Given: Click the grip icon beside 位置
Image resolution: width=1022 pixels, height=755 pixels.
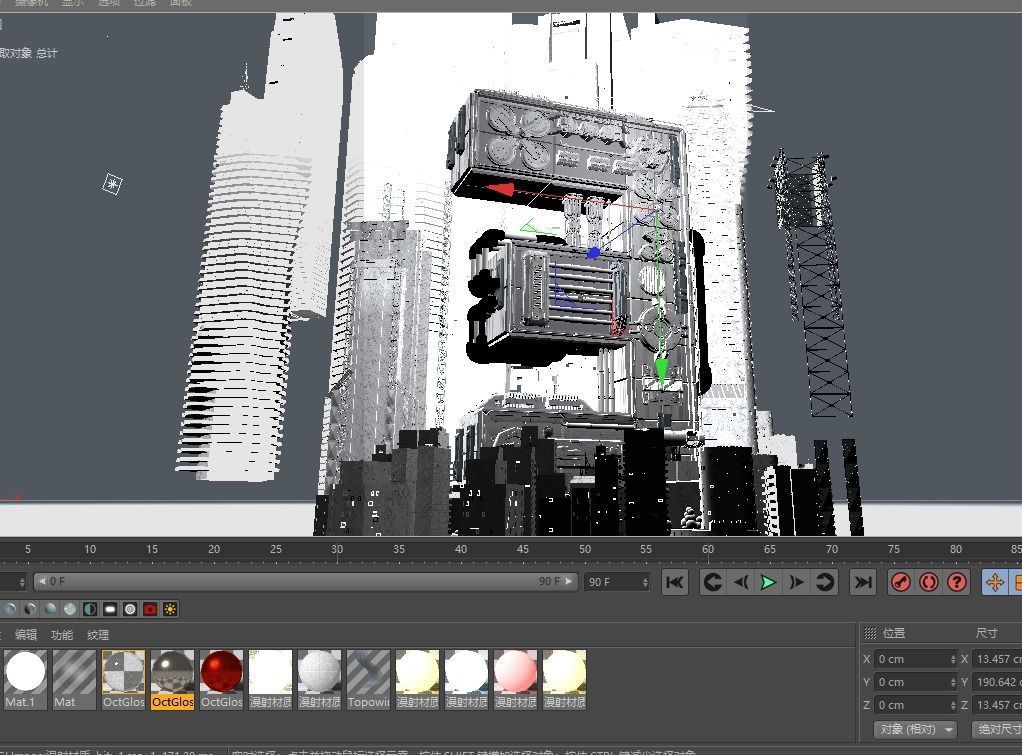Looking at the screenshot, I should tap(869, 633).
